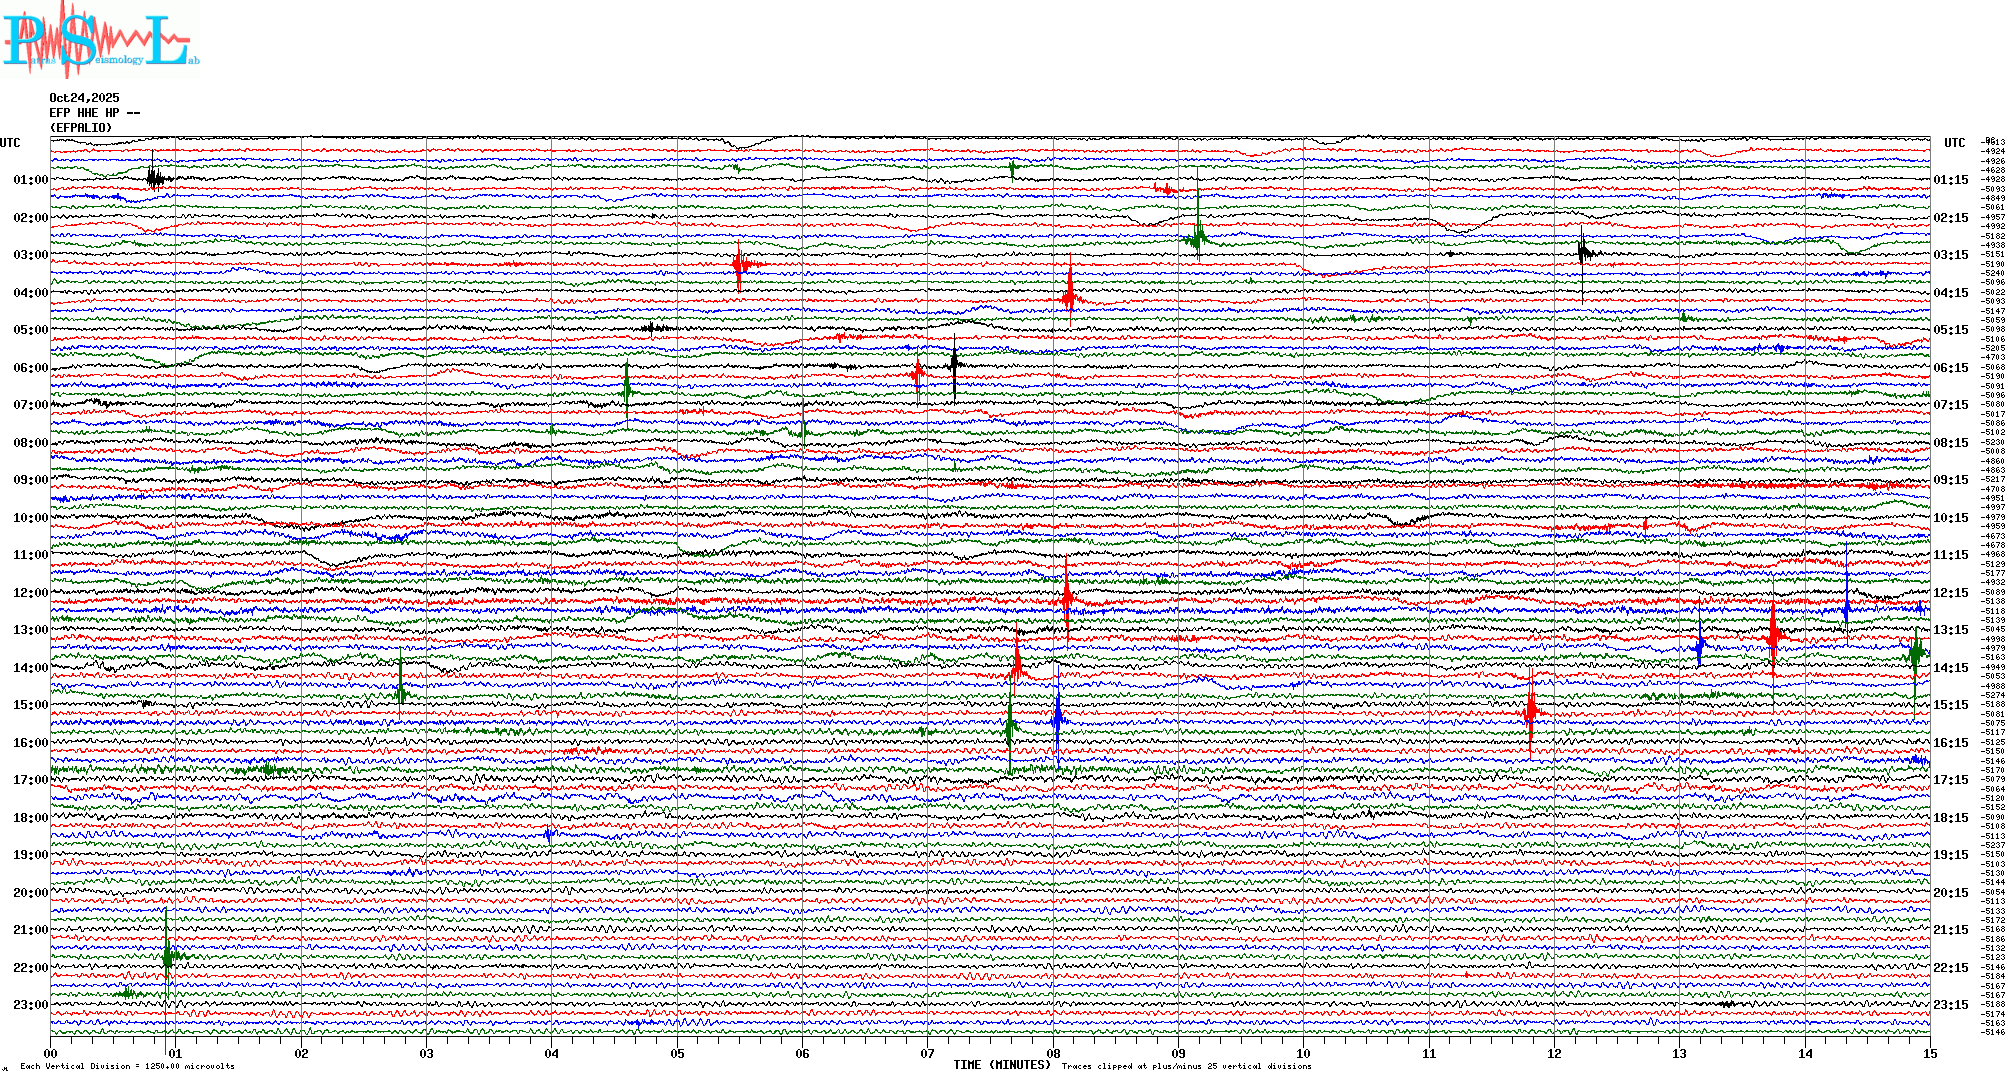Select the 23:00 hour label on left

(x=30, y=1005)
